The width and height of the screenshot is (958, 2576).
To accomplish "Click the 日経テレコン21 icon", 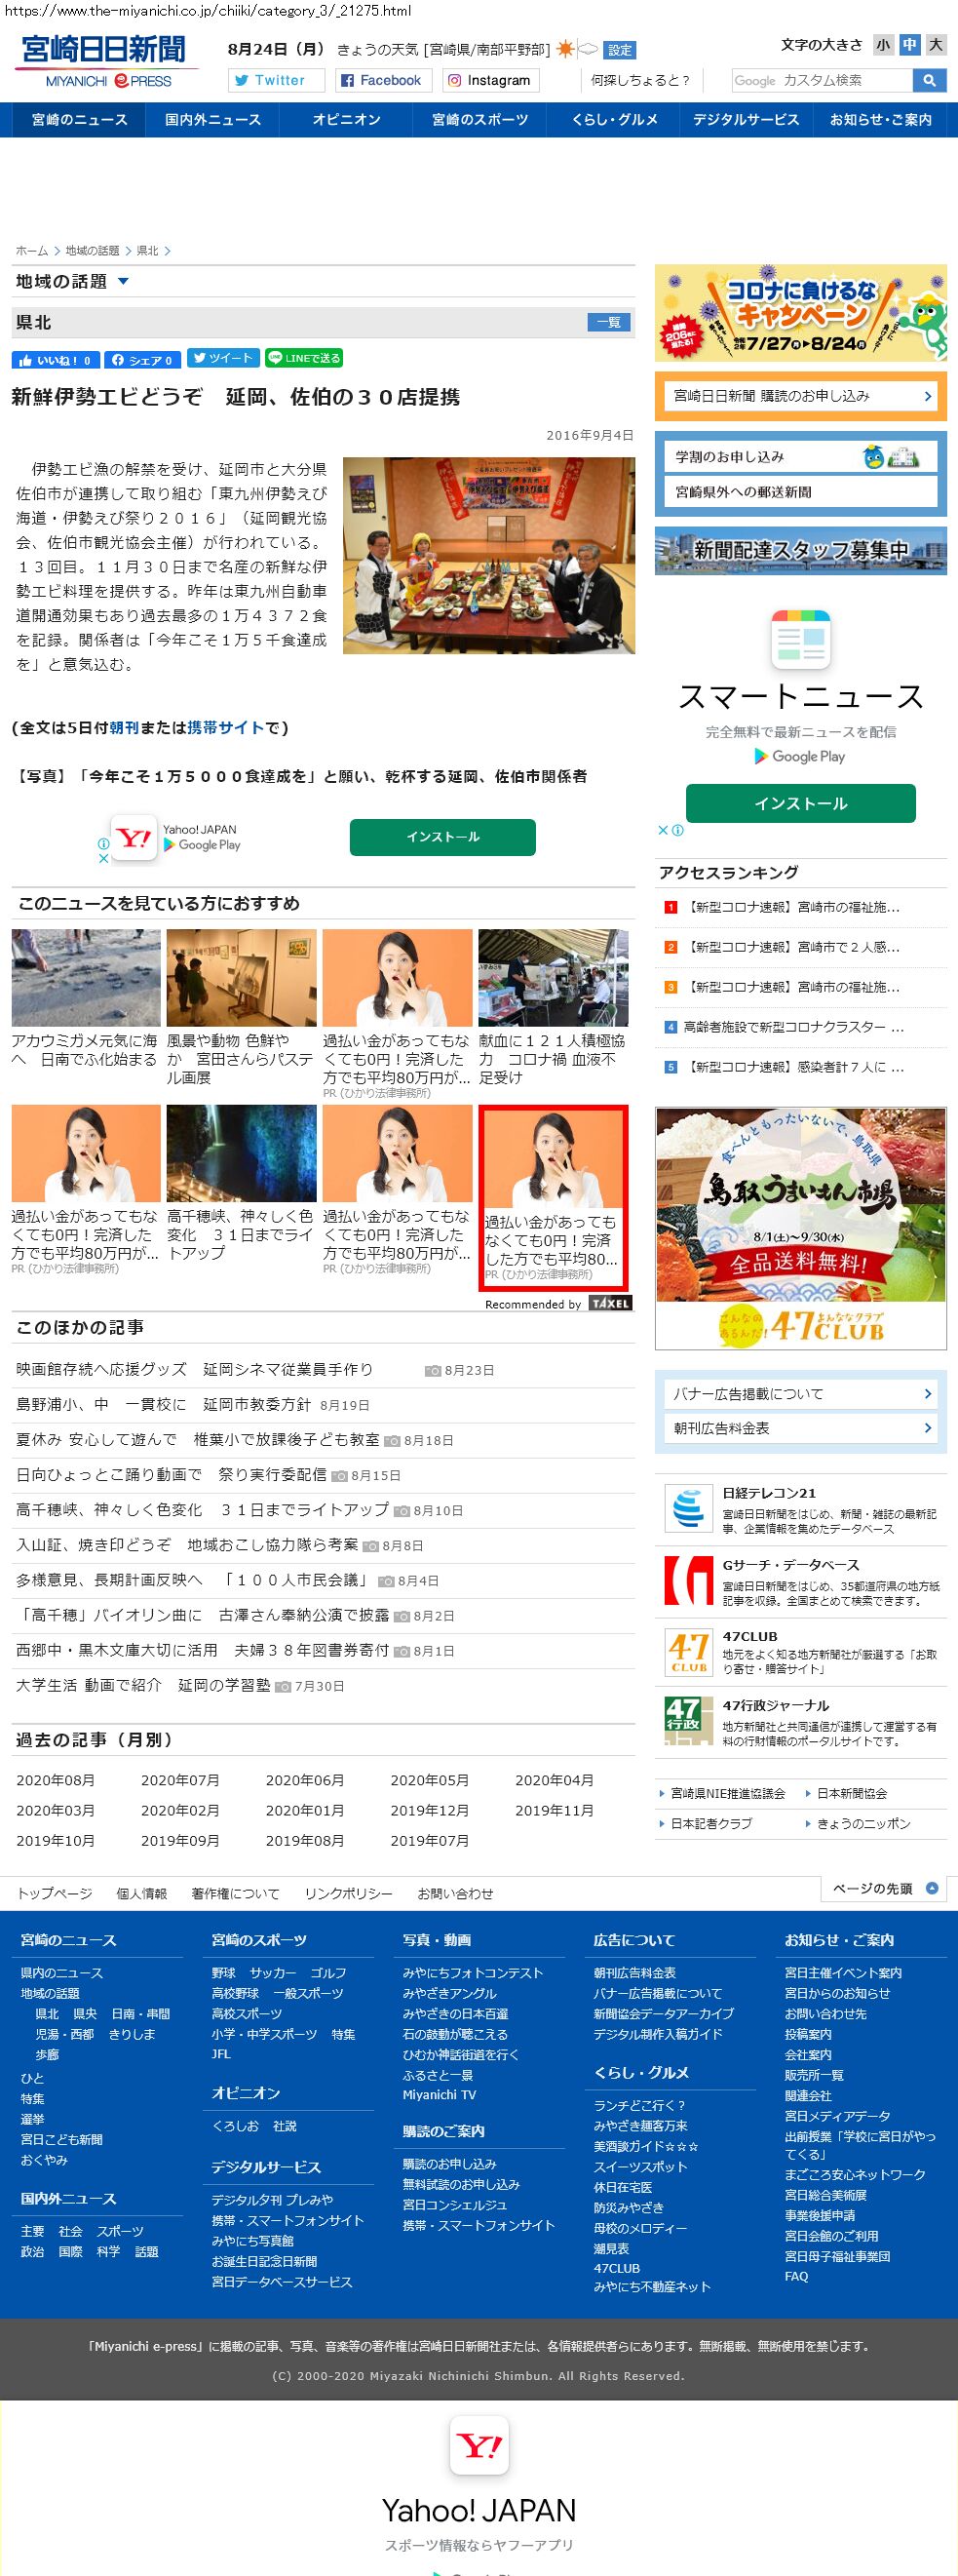I will [688, 1509].
